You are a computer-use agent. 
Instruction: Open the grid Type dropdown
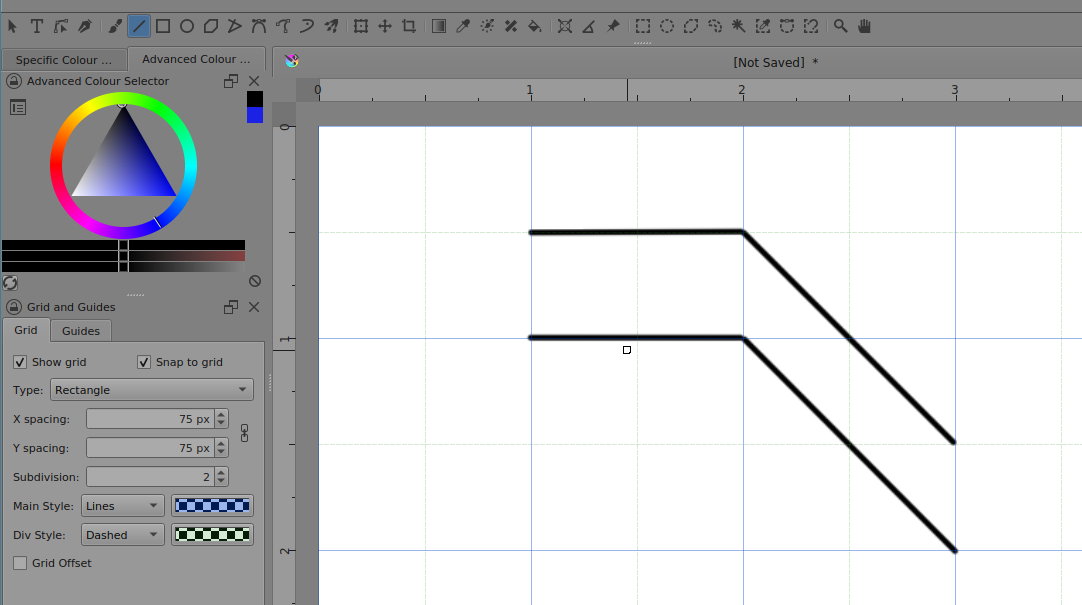pos(152,390)
